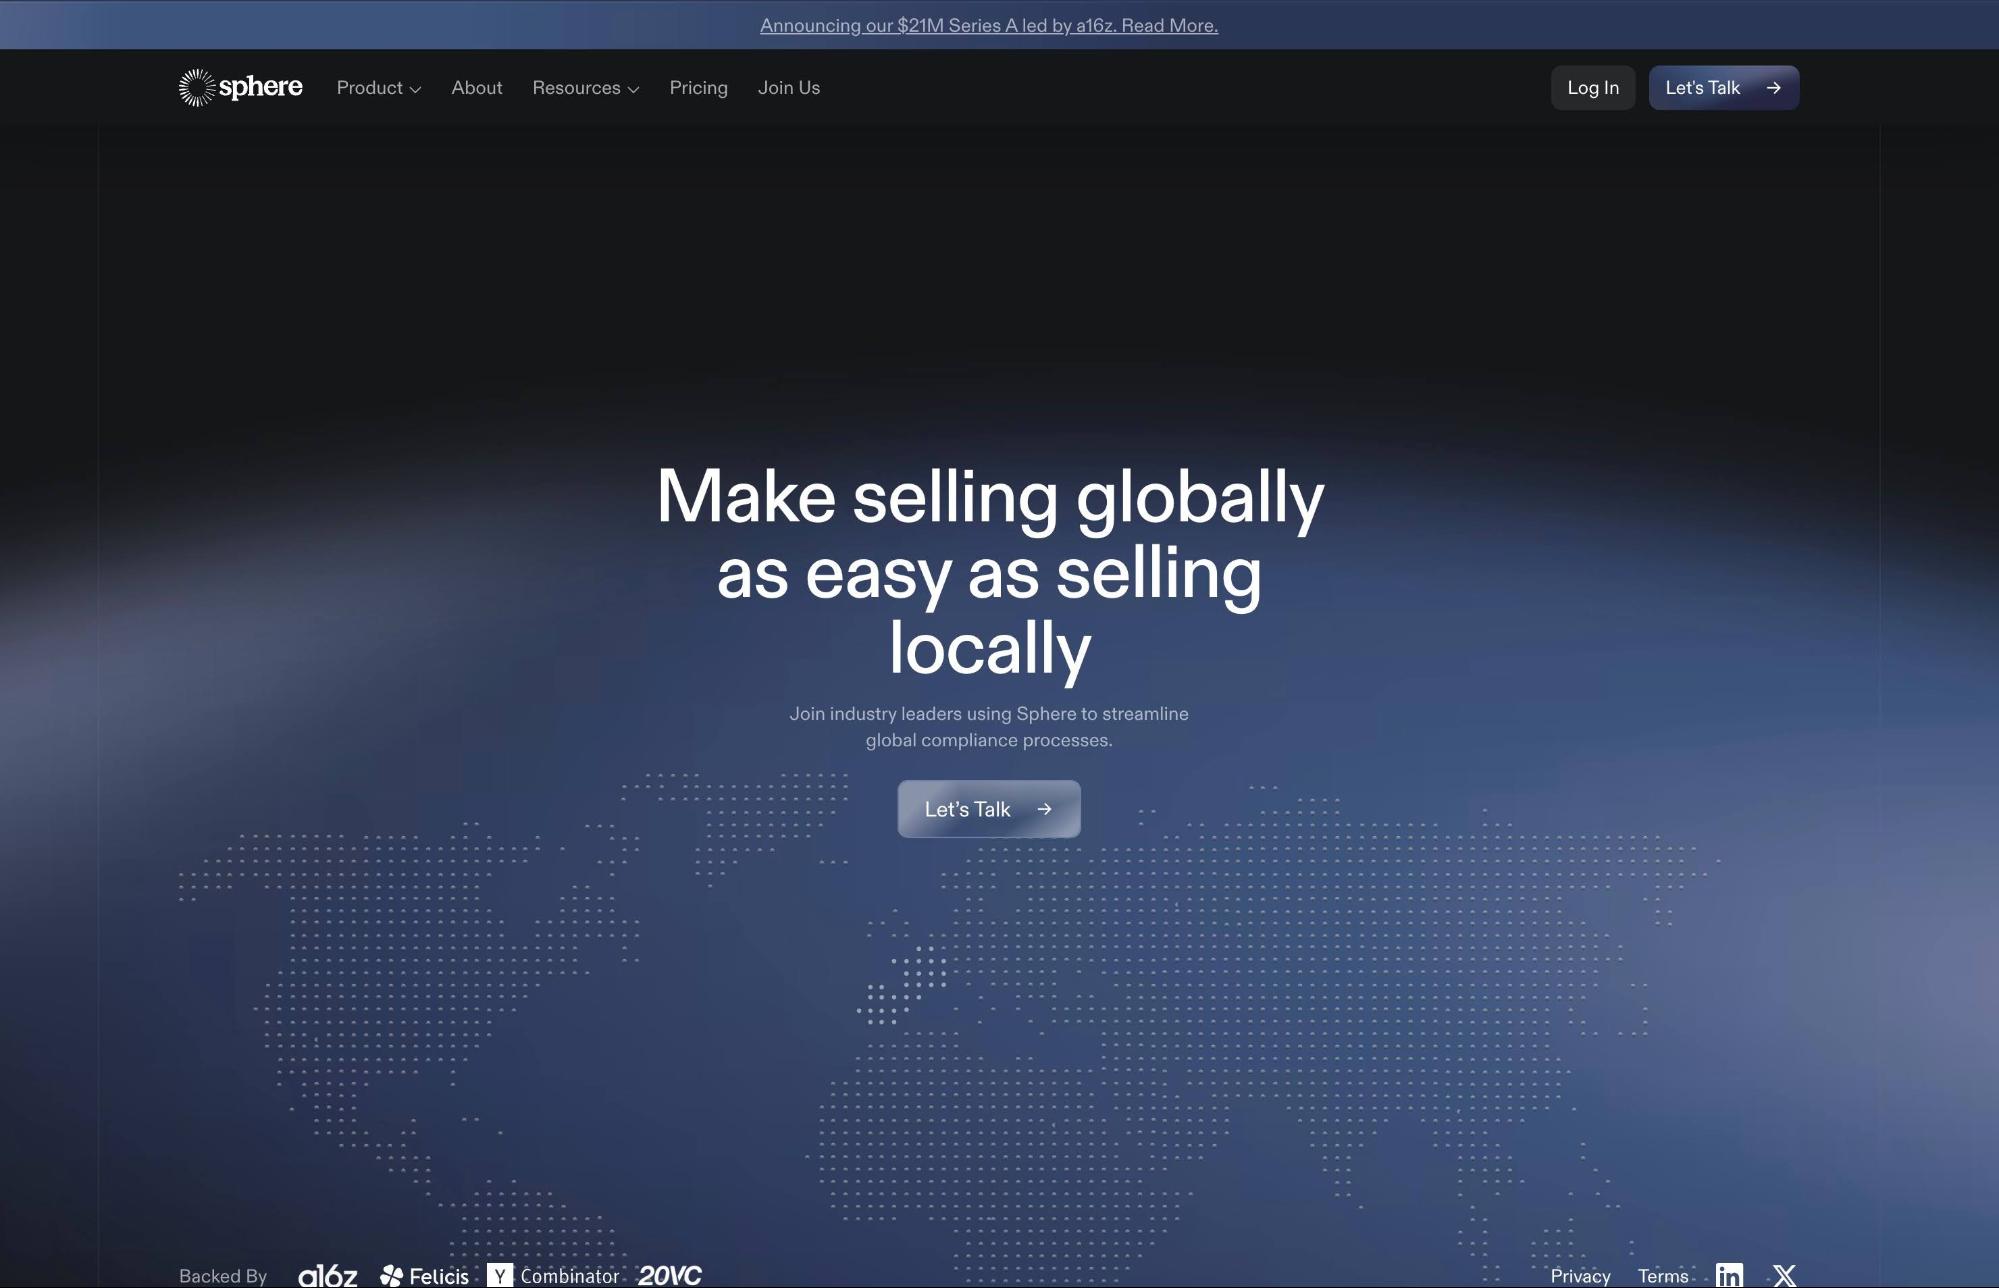This screenshot has height=1288, width=1999.
Task: Open X (Twitter) via the footer icon
Action: click(x=1783, y=1274)
